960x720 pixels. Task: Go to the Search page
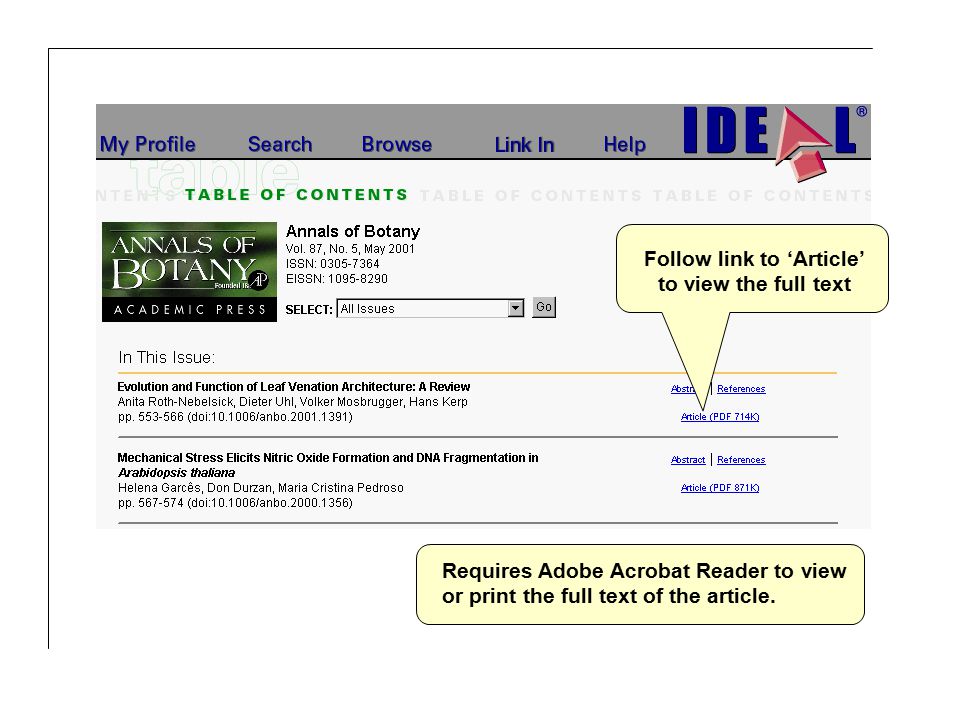[x=280, y=144]
